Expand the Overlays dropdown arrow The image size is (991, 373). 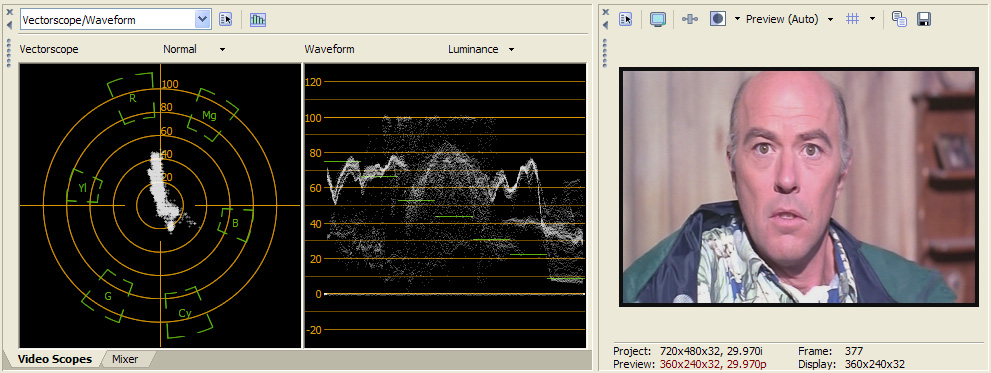click(x=872, y=20)
